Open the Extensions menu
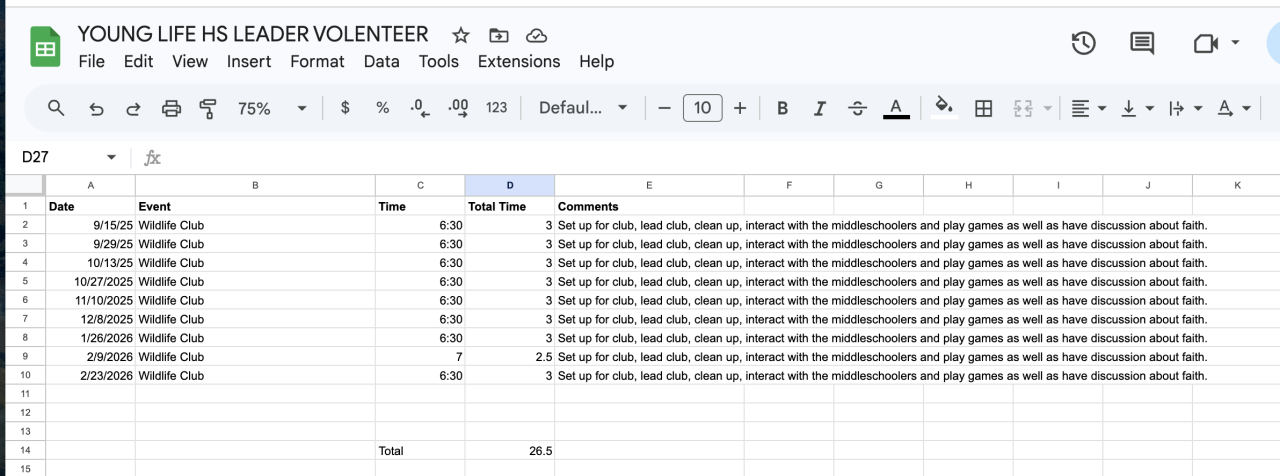This screenshot has width=1280, height=476. (x=518, y=61)
